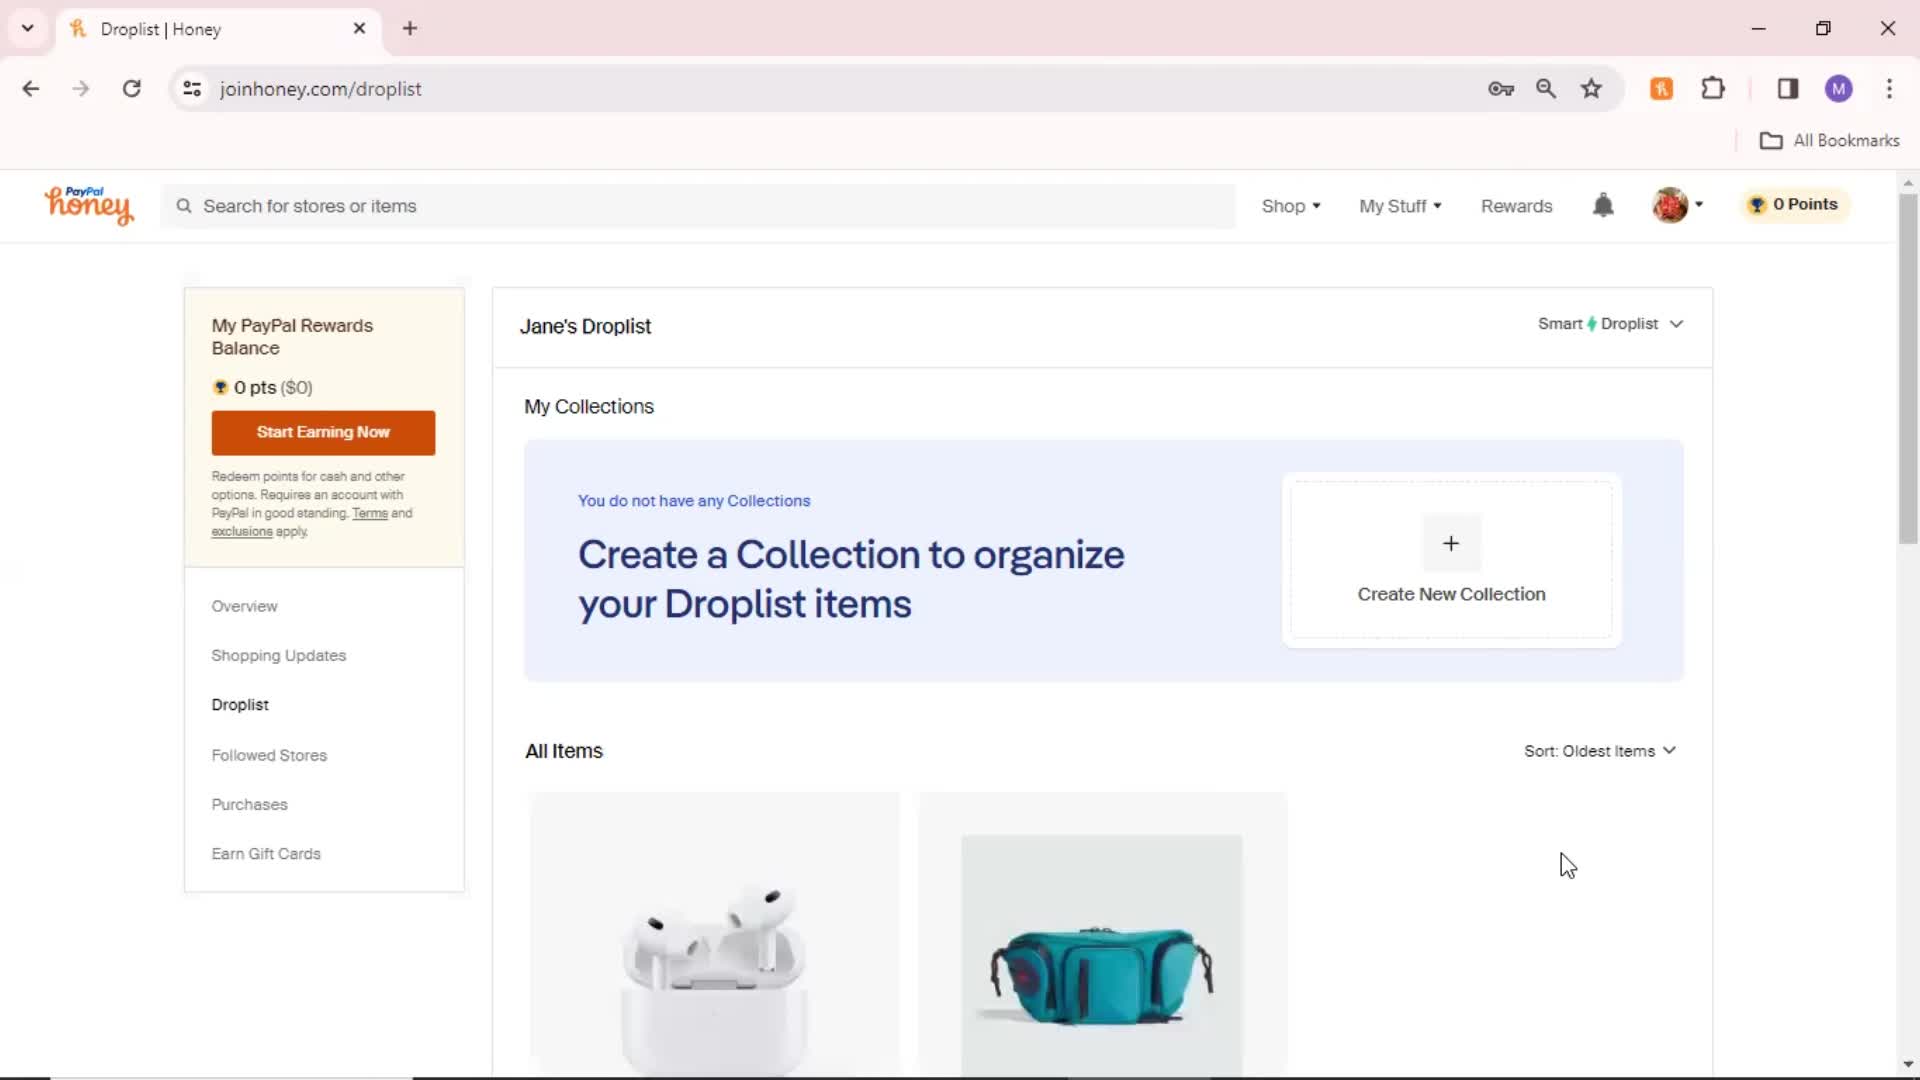Click the 0 Points badge
1920x1080 pixels.
[1794, 205]
